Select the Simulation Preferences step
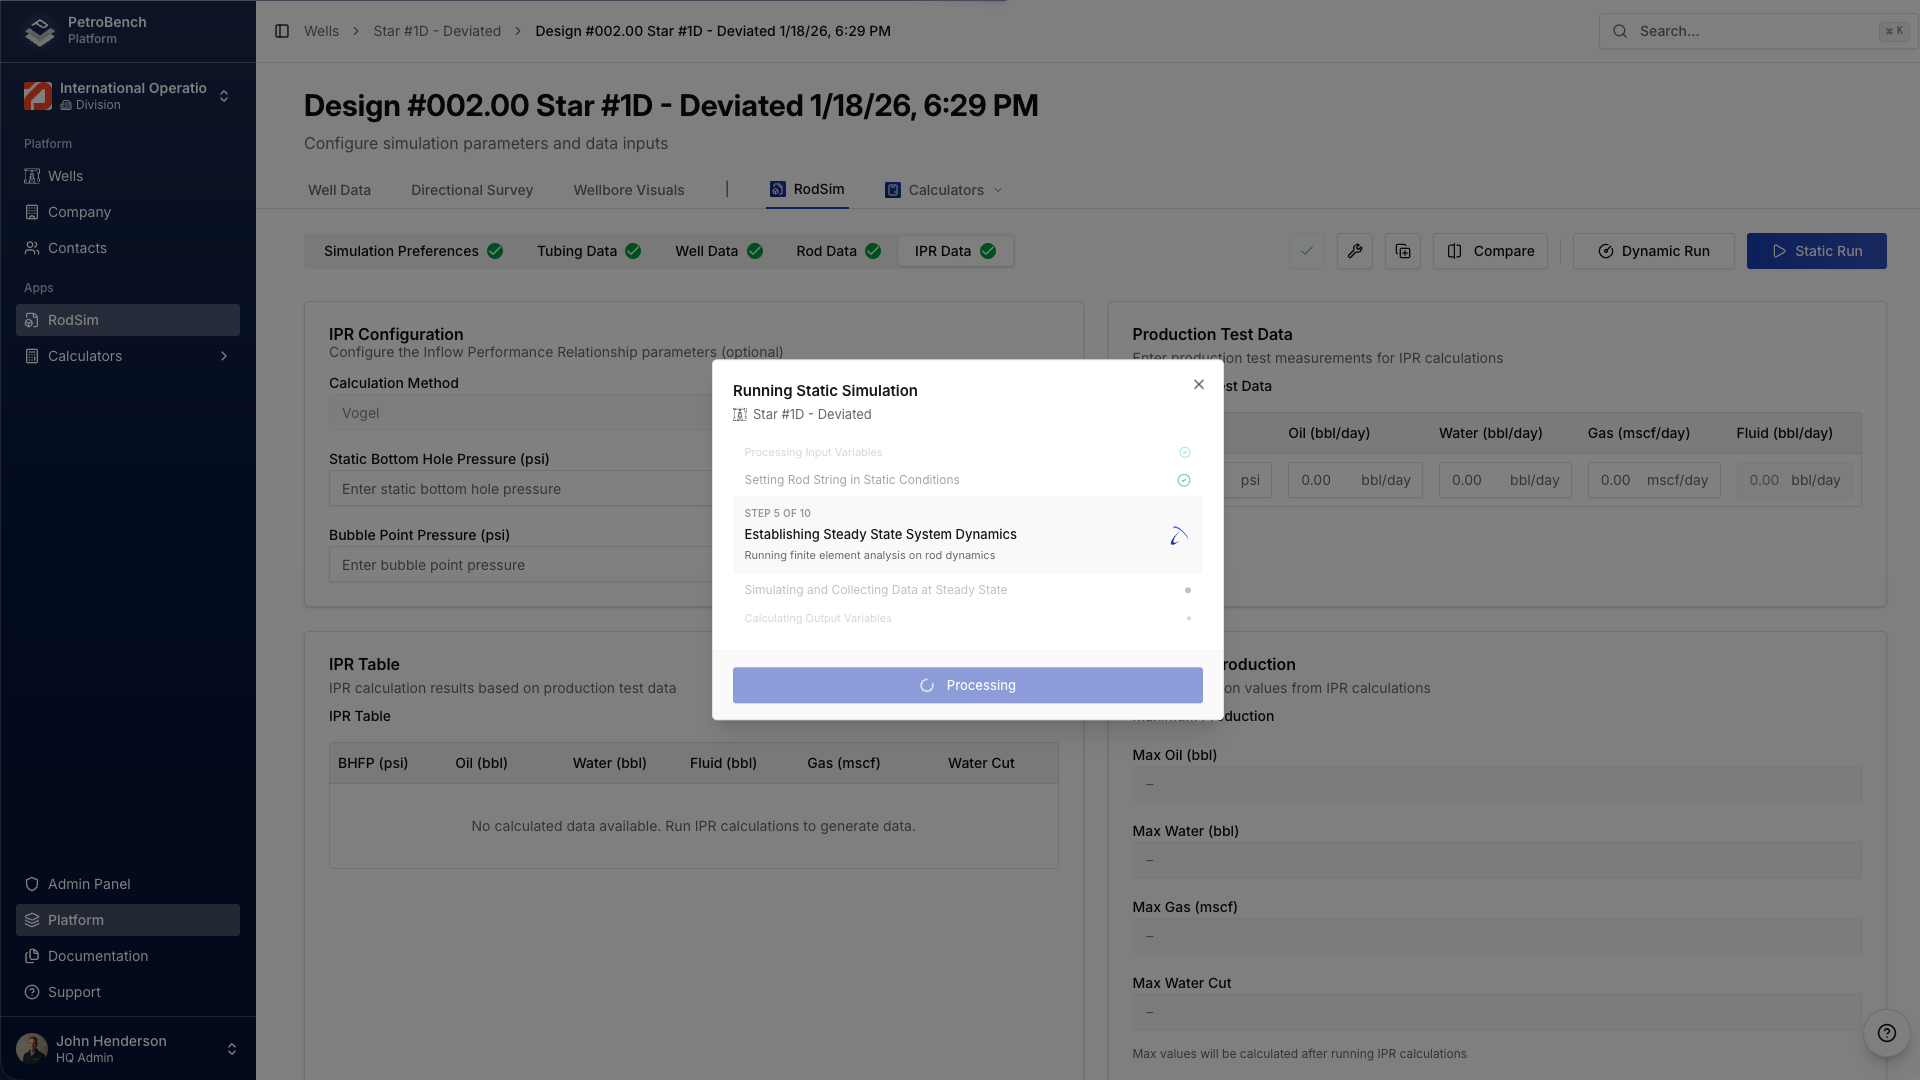This screenshot has width=1920, height=1080. 412,251
